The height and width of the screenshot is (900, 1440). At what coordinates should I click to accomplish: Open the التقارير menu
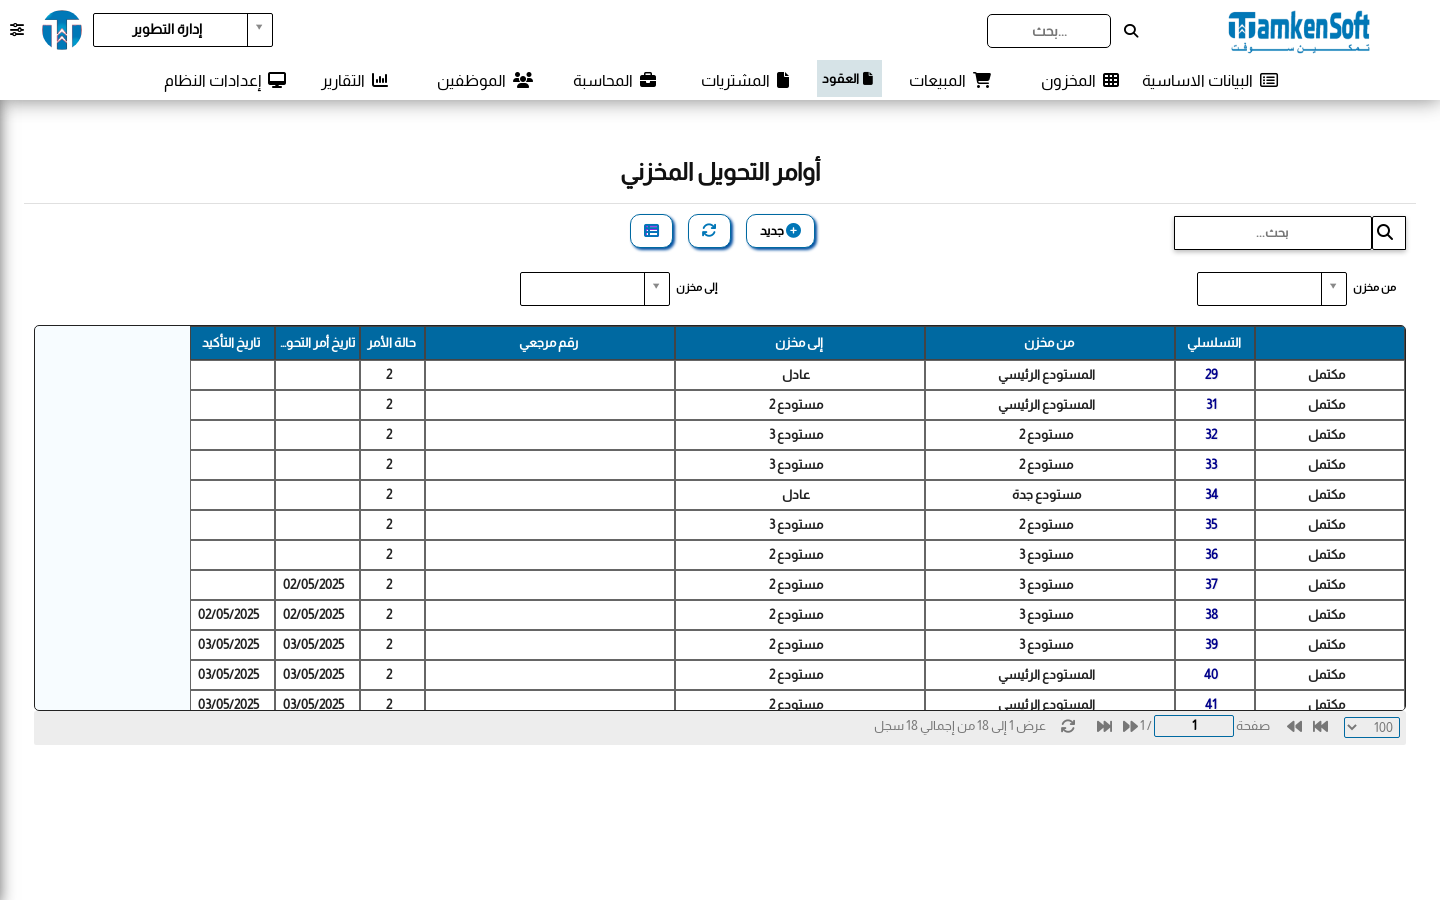(x=354, y=80)
